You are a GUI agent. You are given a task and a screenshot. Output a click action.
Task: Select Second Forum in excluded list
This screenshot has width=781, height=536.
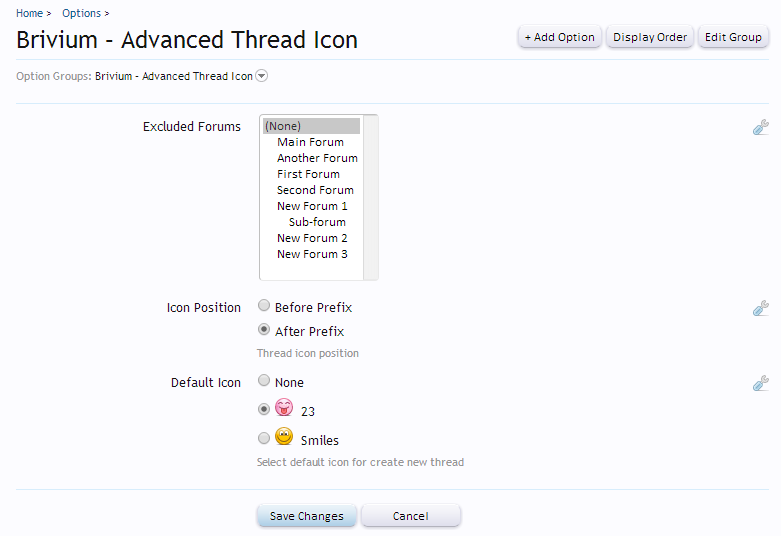pos(311,190)
